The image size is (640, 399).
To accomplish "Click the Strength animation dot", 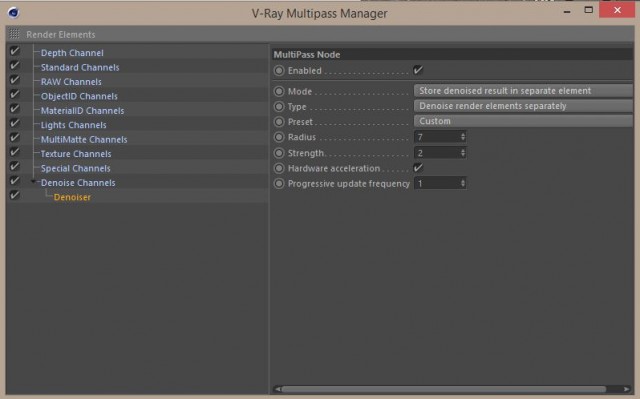I will (x=279, y=153).
